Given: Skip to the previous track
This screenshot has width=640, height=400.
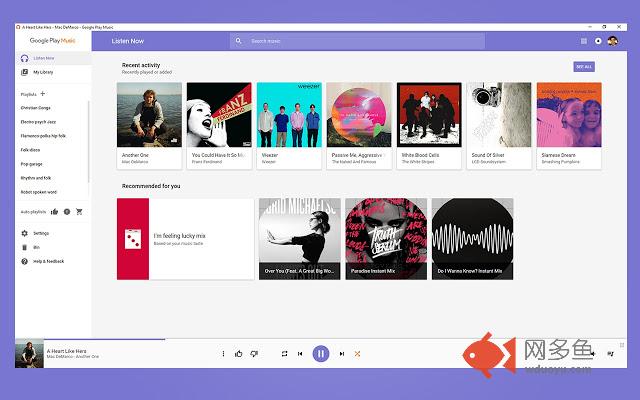Looking at the screenshot, I should click(x=300, y=354).
